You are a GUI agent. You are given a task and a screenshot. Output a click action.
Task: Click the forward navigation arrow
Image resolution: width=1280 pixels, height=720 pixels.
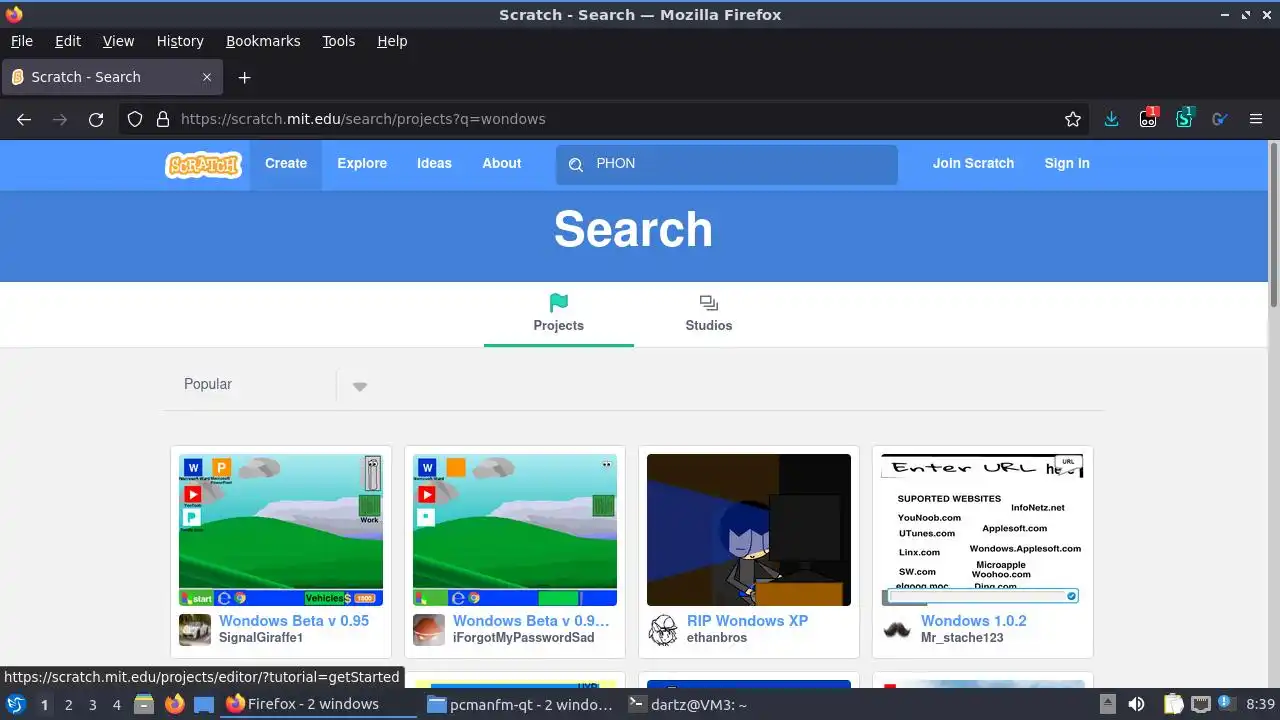(60, 119)
